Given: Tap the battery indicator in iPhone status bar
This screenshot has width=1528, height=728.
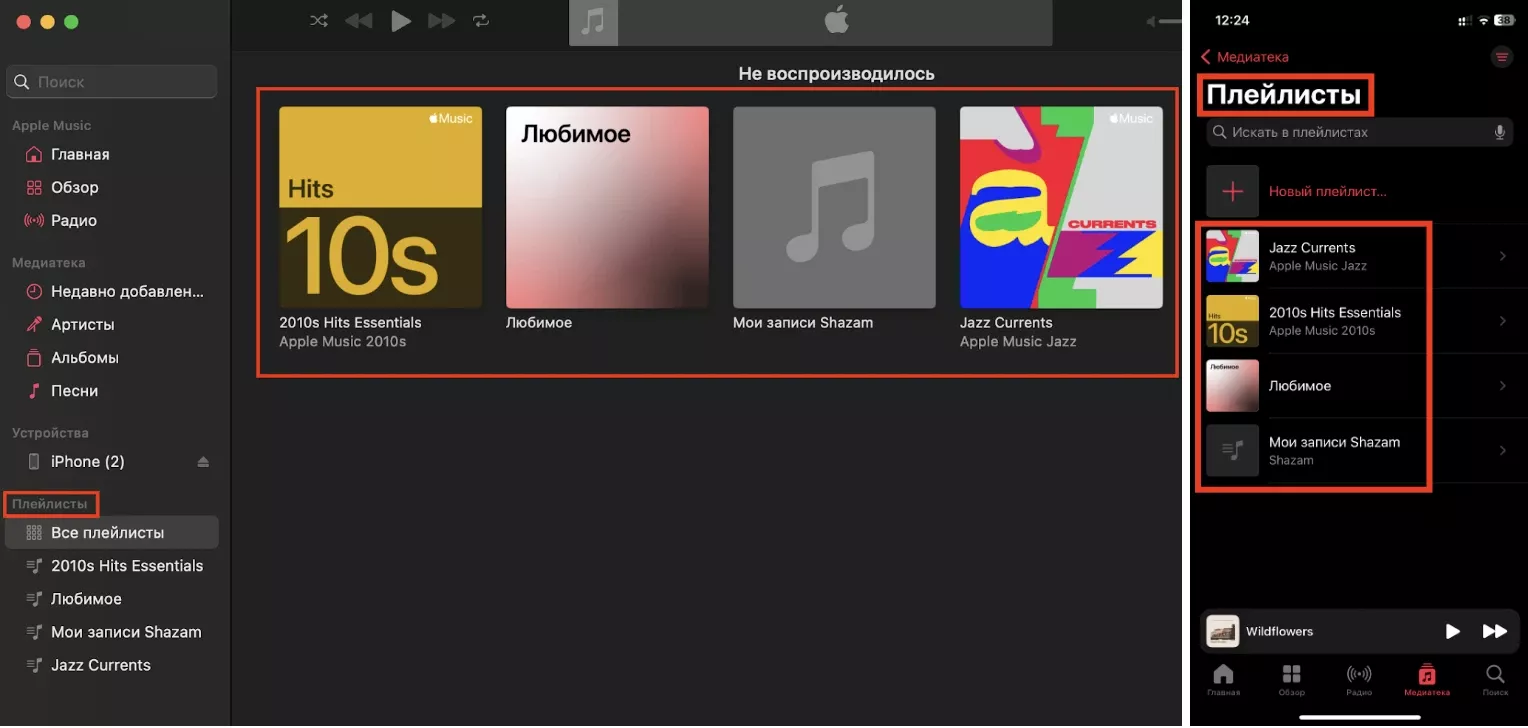Looking at the screenshot, I should point(1506,21).
